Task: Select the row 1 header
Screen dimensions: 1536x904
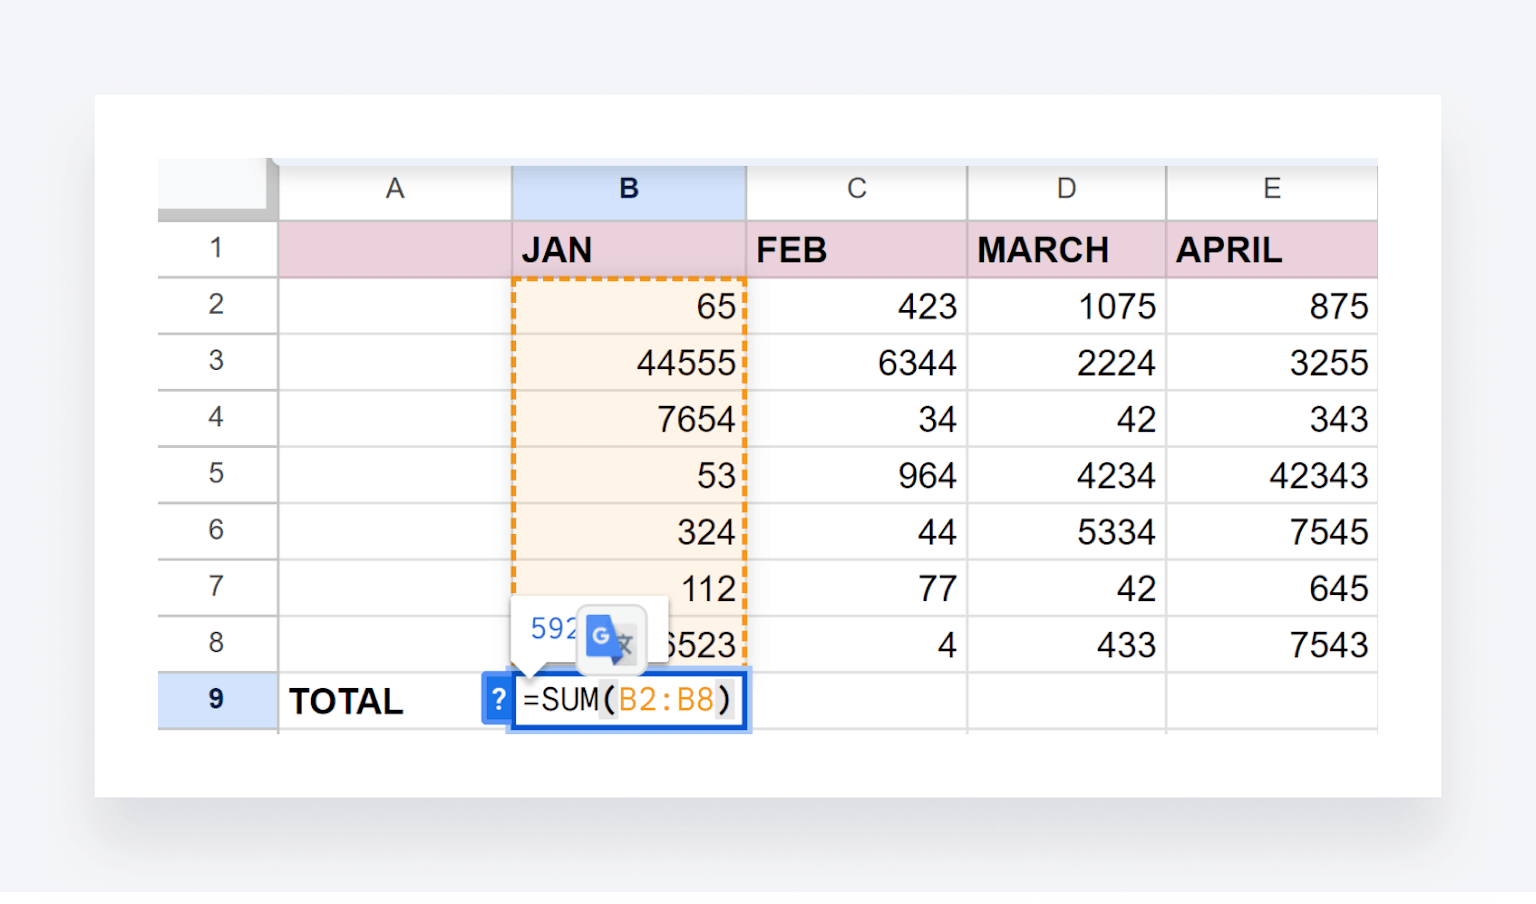Action: click(216, 249)
